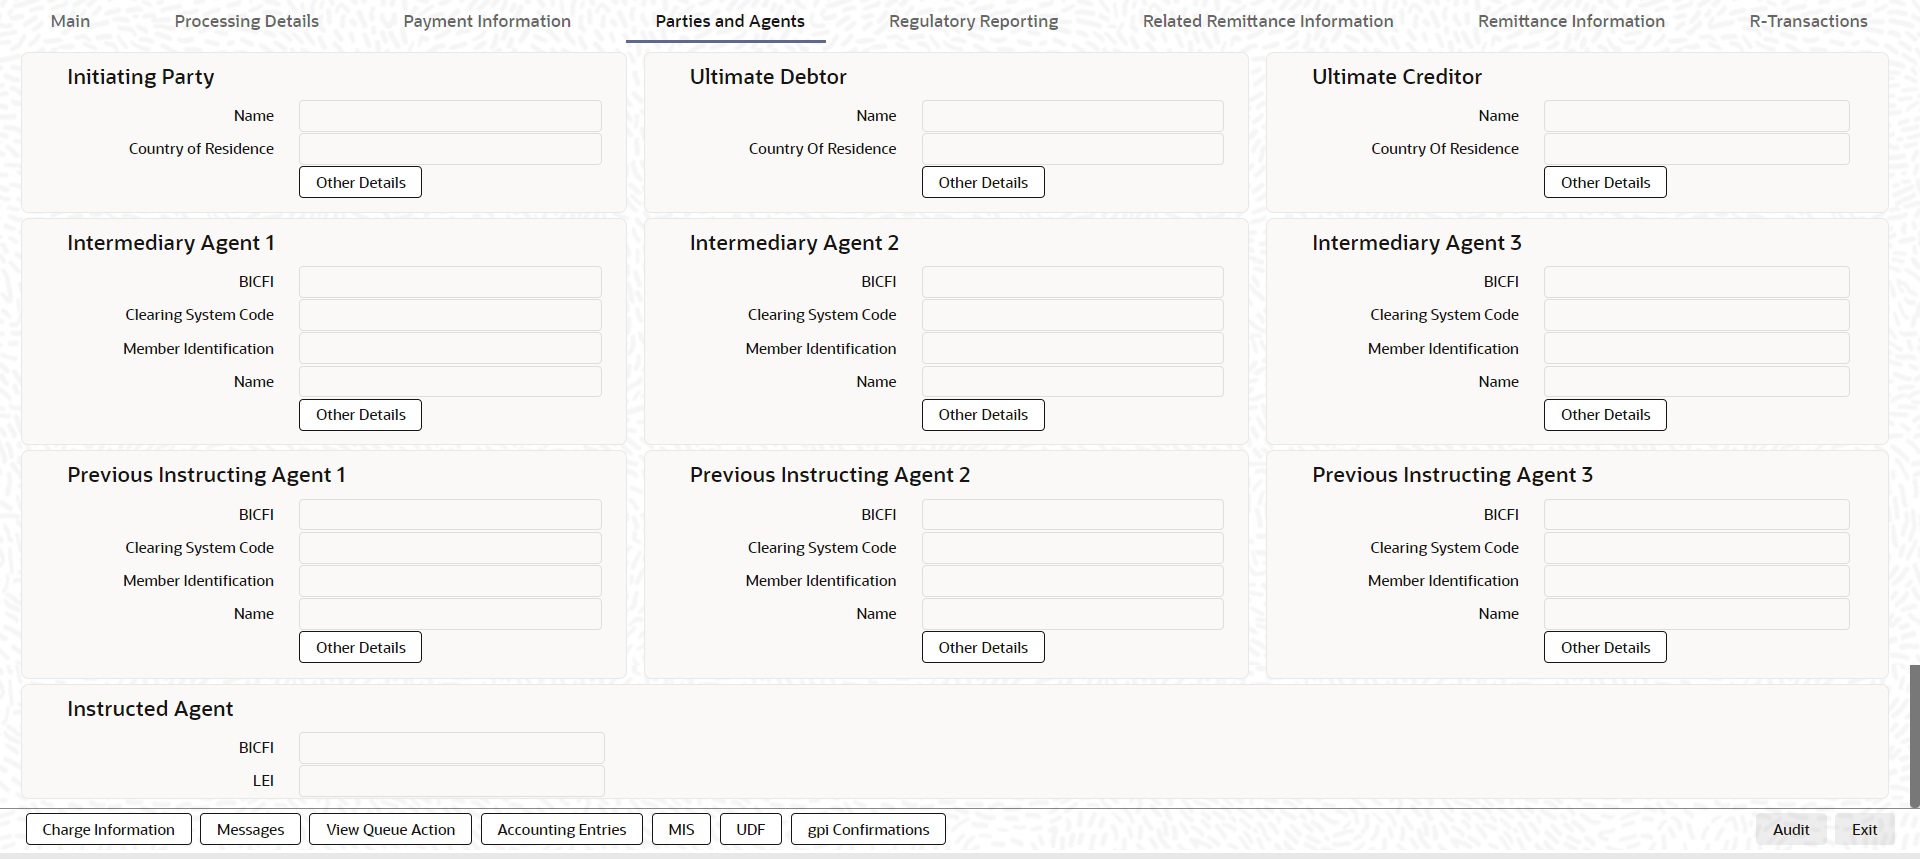Open the Messages screen
1920x859 pixels.
pyautogui.click(x=250, y=829)
